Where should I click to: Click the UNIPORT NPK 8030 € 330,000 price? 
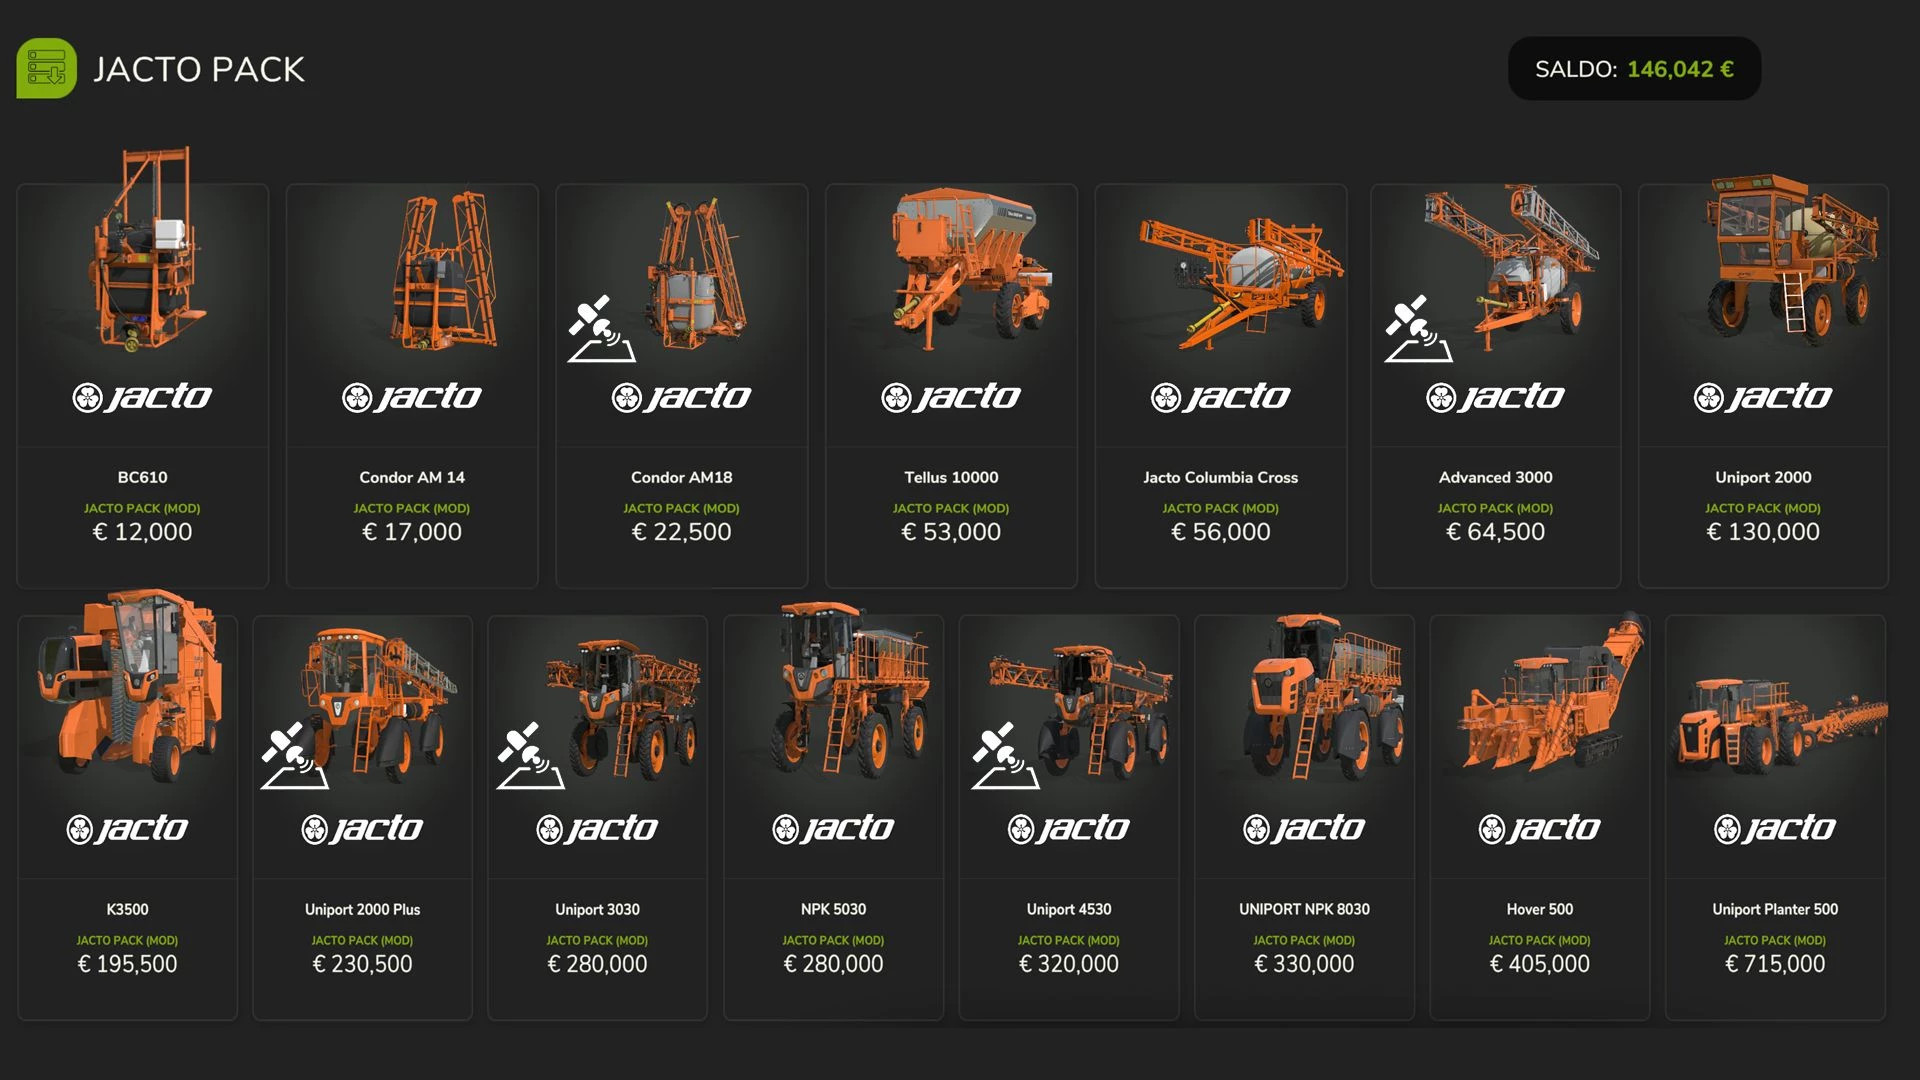(1304, 964)
